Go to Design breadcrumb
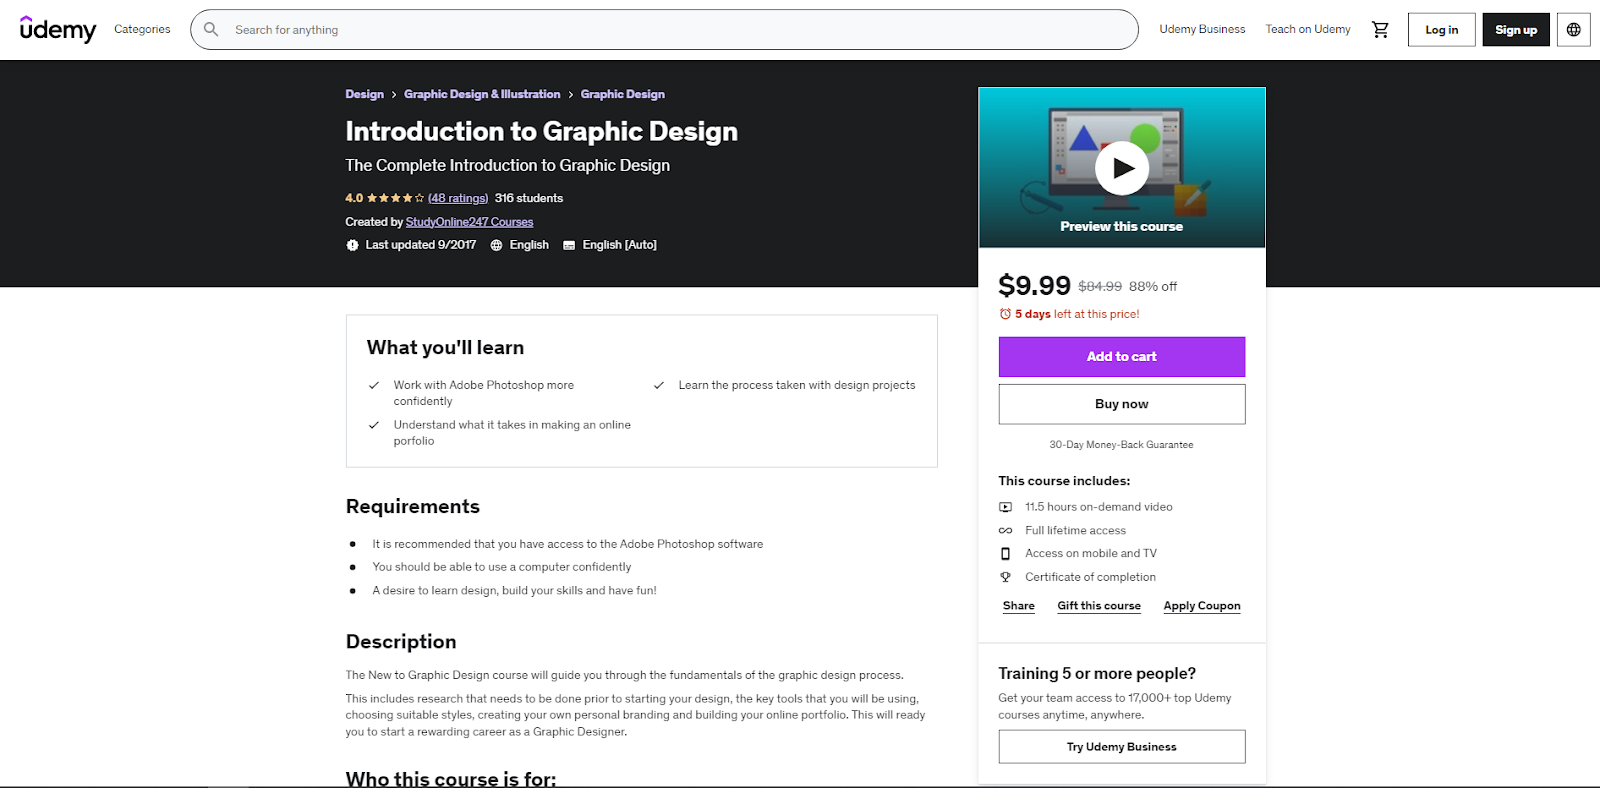 click(365, 94)
